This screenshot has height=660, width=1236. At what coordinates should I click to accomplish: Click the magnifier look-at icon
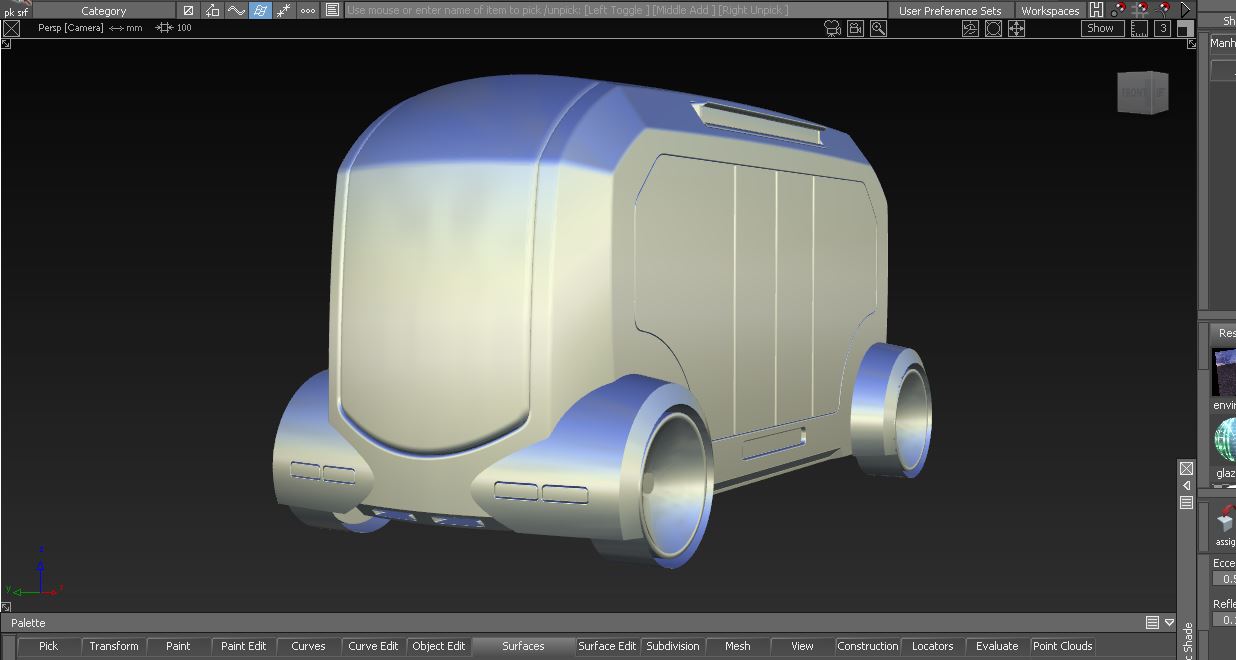coord(878,29)
